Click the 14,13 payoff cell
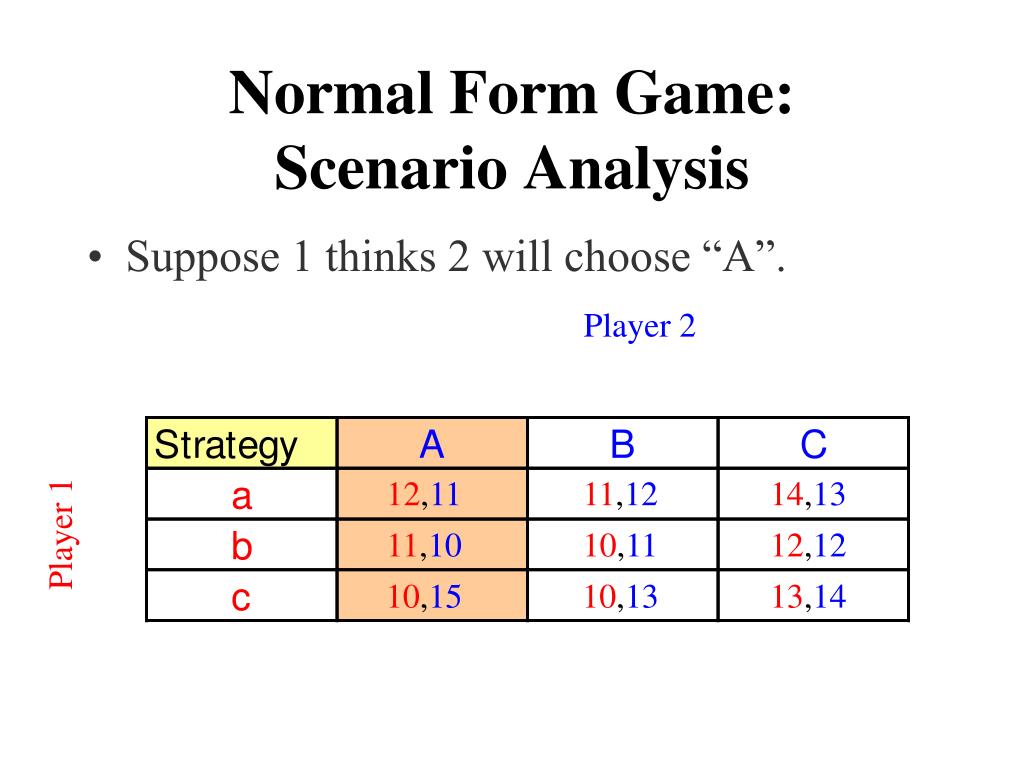This screenshot has height=768, width=1024. (x=813, y=494)
